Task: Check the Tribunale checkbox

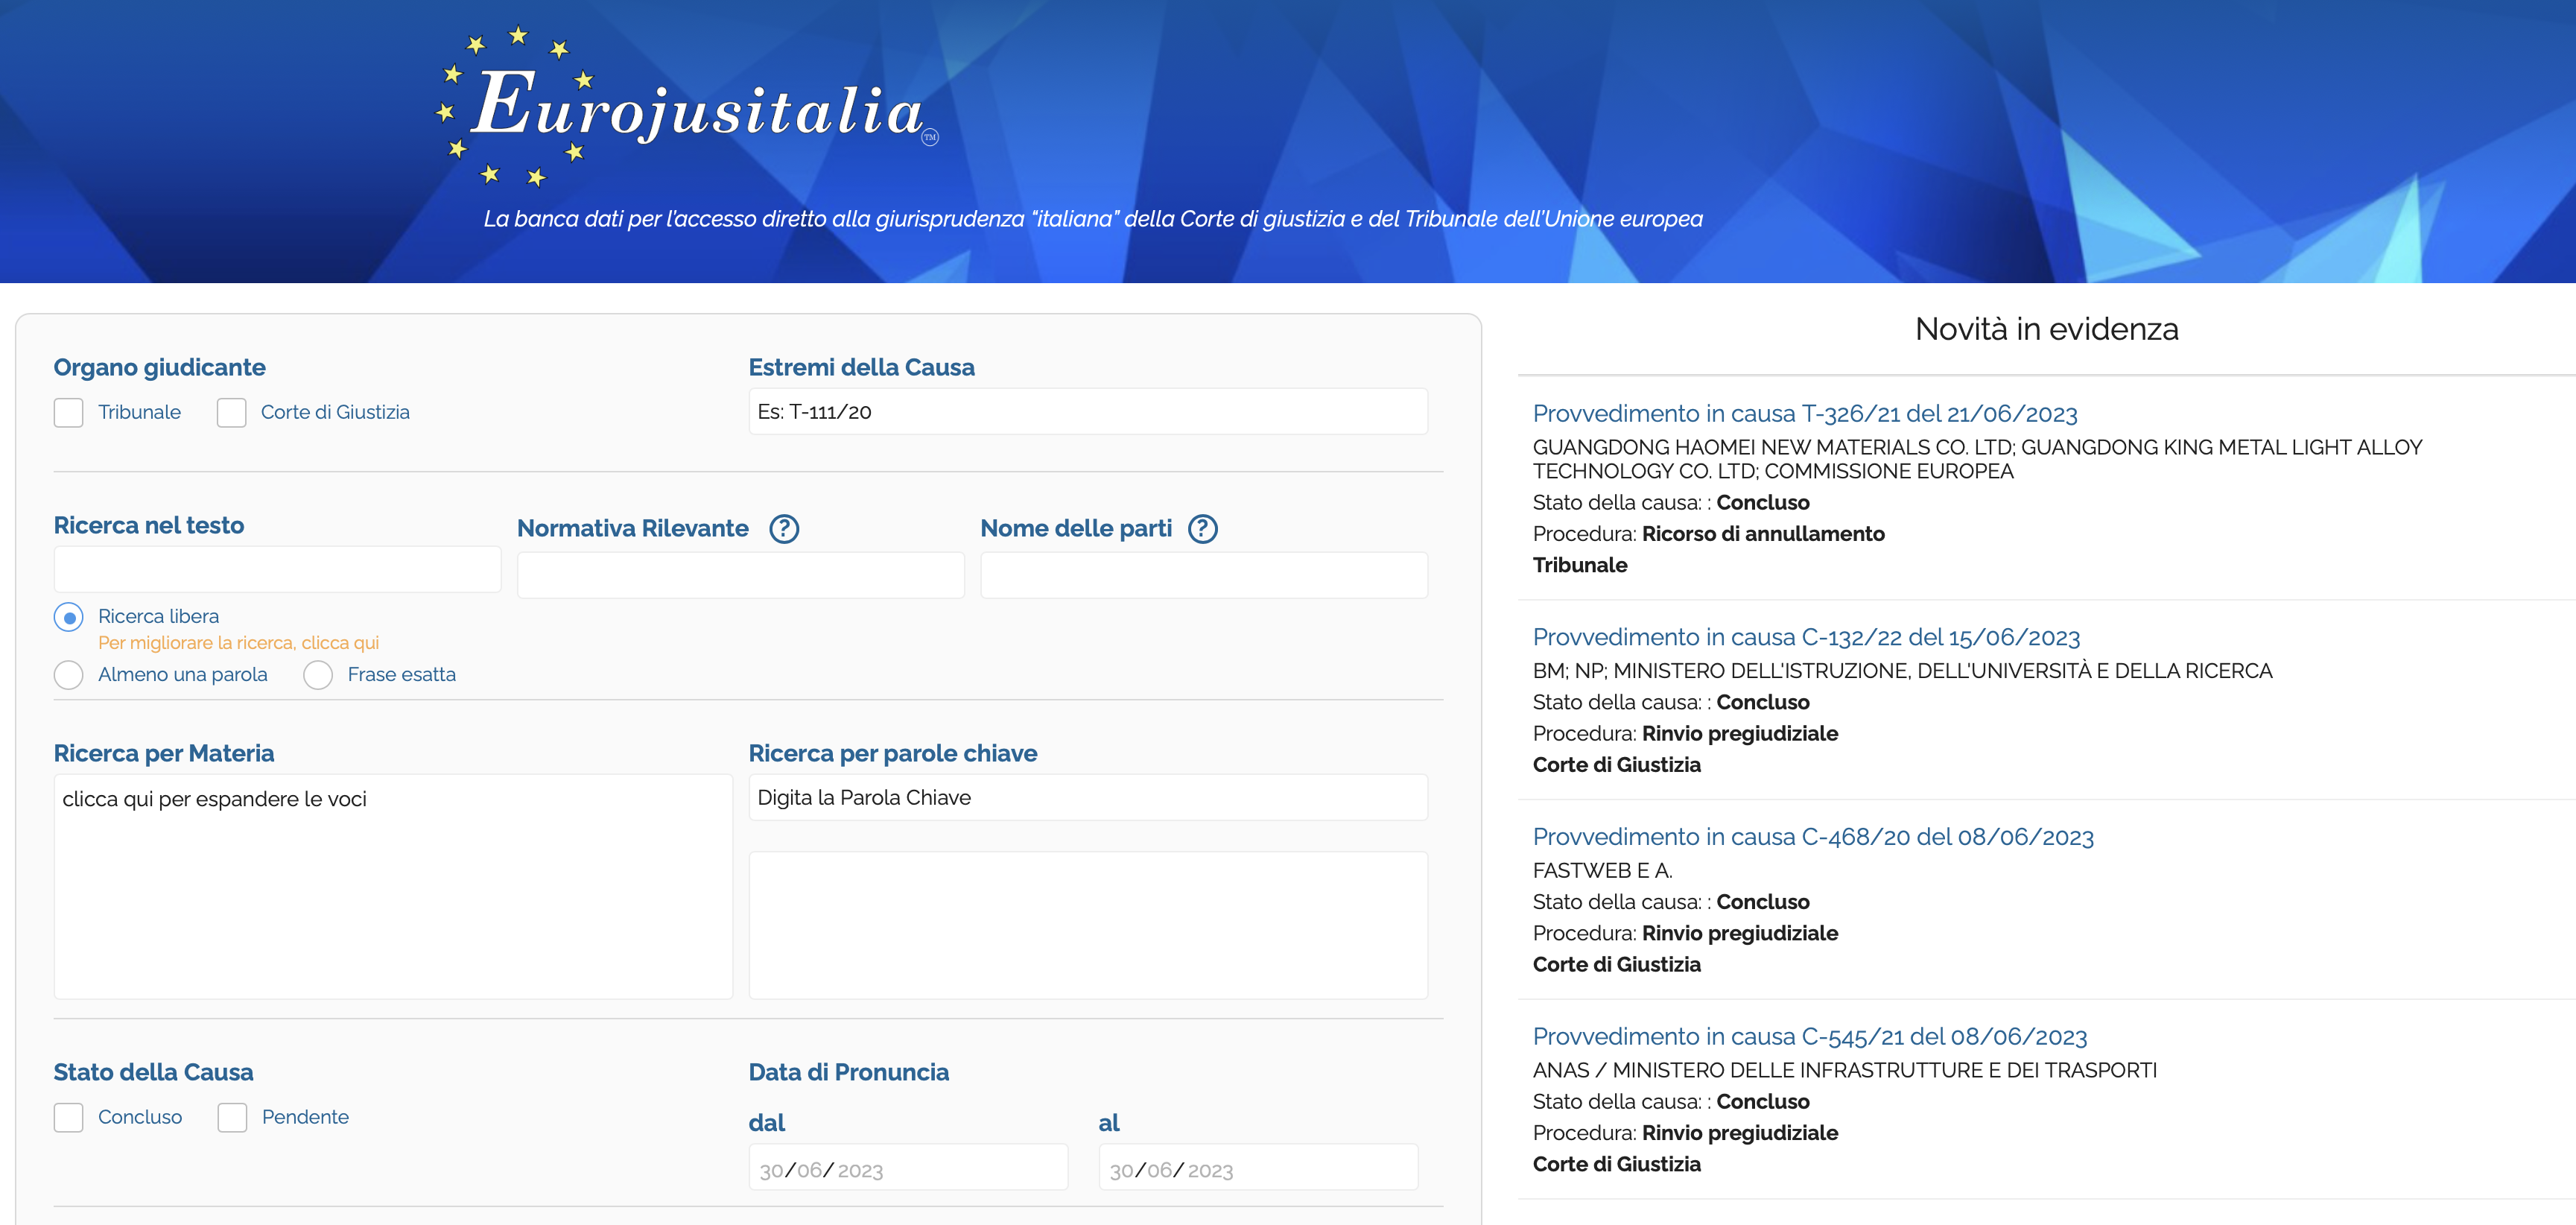Action: [x=69, y=413]
